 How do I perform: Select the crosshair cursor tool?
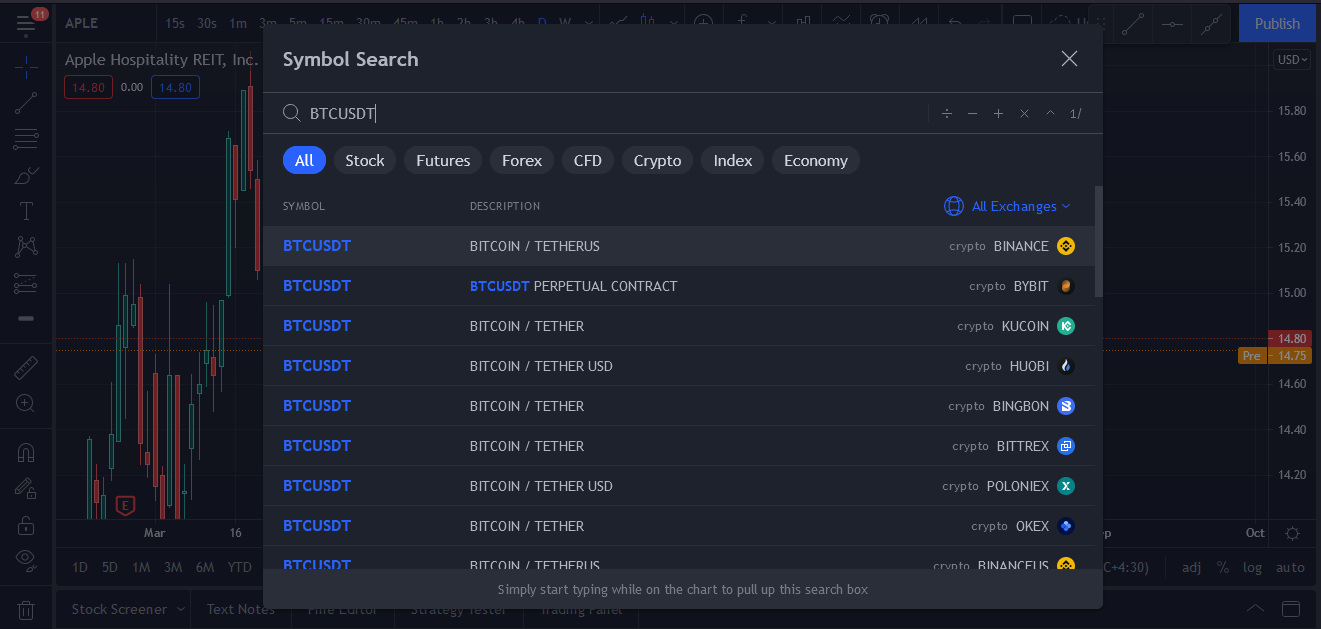point(26,67)
